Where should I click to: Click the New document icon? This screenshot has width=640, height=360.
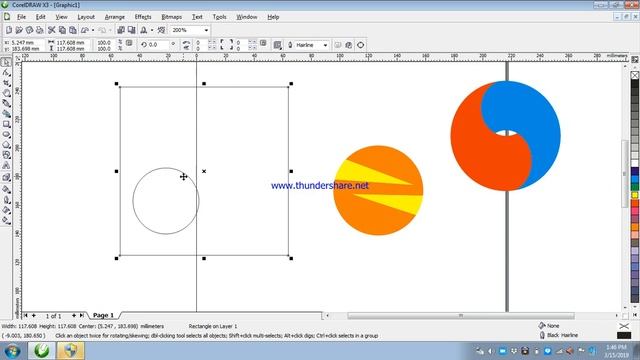(x=9, y=30)
